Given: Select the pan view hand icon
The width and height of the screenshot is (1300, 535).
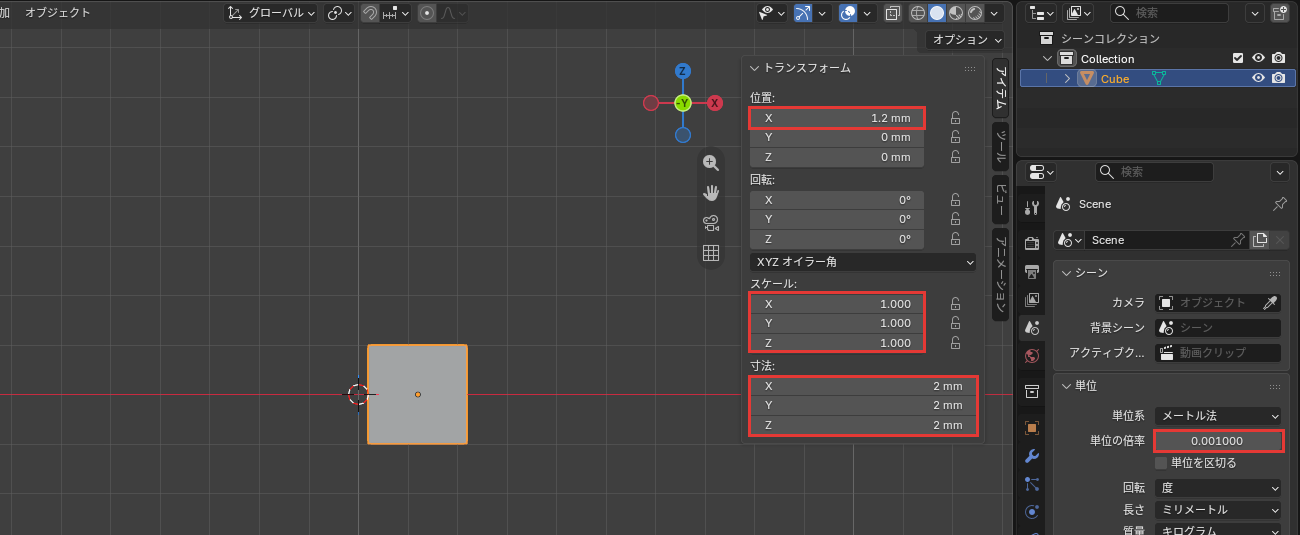Looking at the screenshot, I should click(x=711, y=193).
